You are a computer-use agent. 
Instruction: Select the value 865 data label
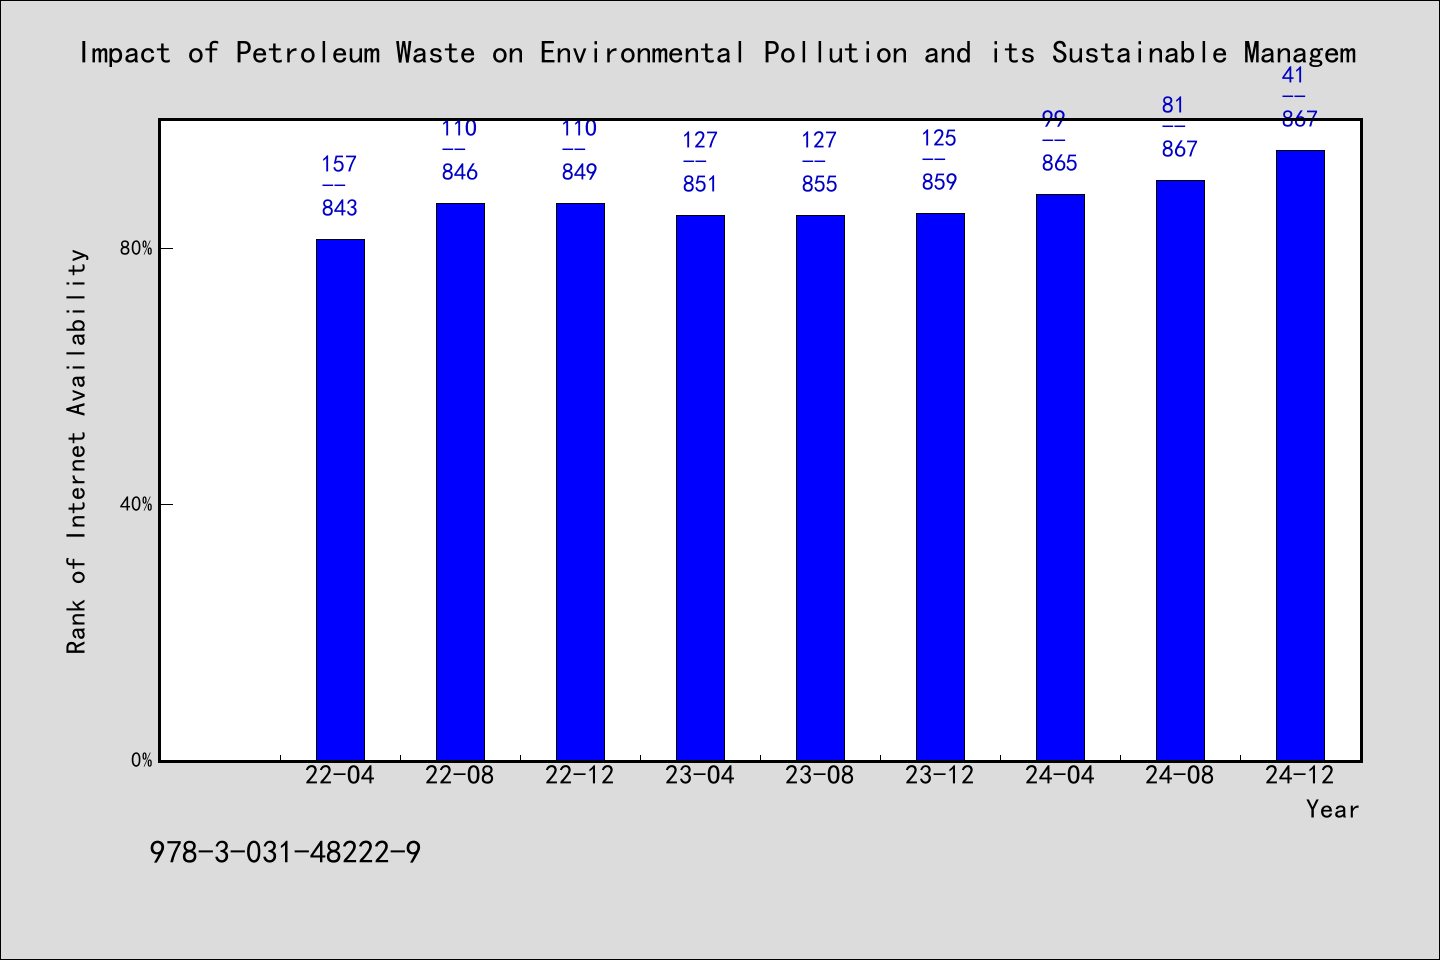(x=1059, y=163)
